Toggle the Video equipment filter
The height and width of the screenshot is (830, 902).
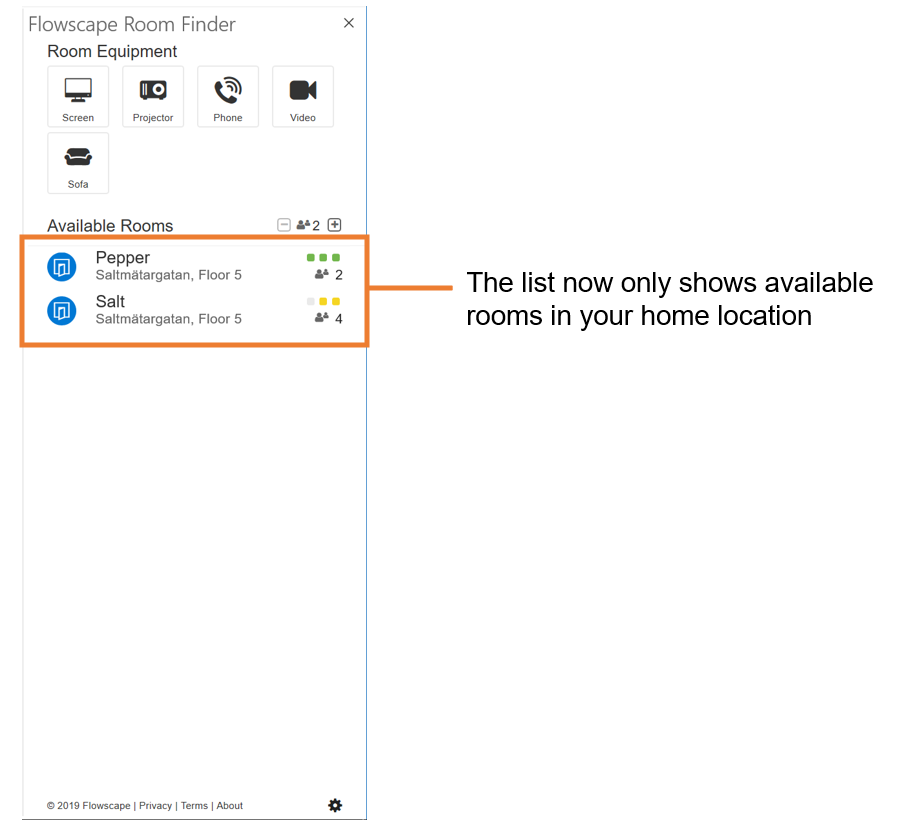[303, 97]
